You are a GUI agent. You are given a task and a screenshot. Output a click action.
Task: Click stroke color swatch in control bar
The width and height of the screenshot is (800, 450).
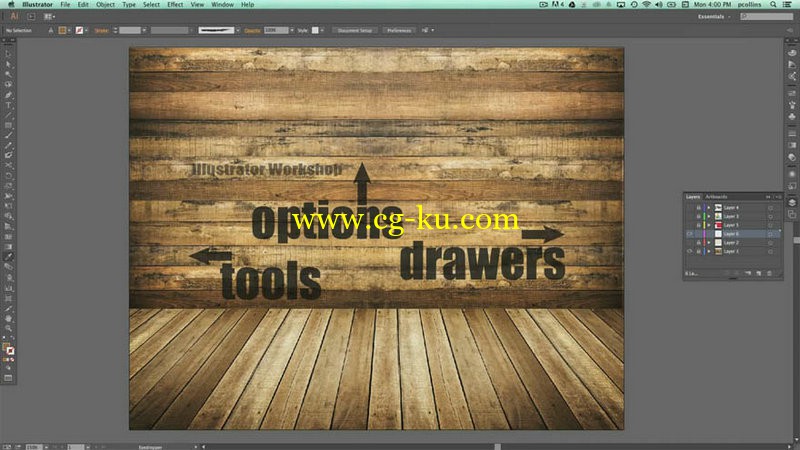(80, 30)
